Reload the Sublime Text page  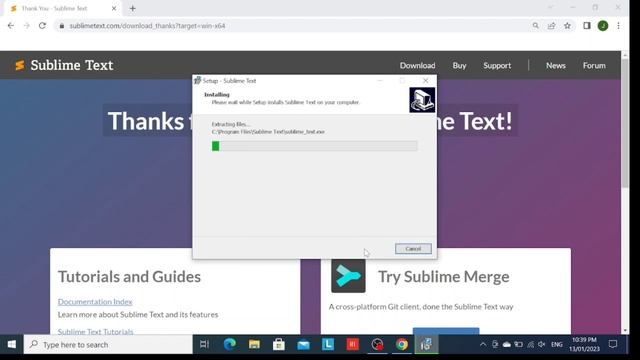pyautogui.click(x=42, y=26)
